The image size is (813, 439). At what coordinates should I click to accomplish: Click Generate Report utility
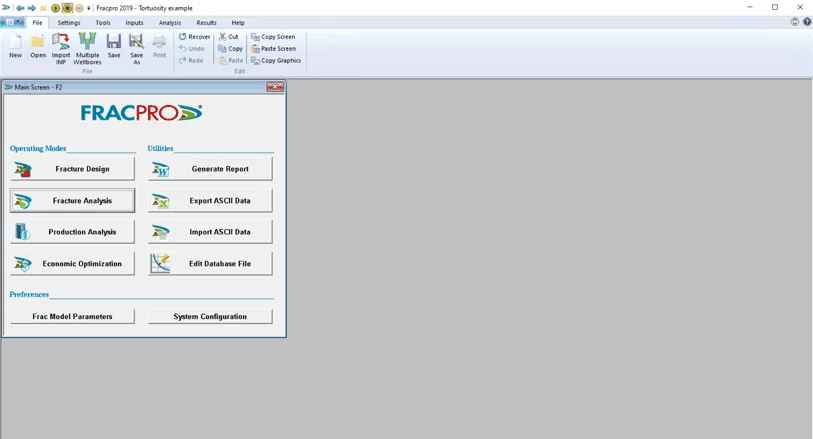pyautogui.click(x=210, y=169)
